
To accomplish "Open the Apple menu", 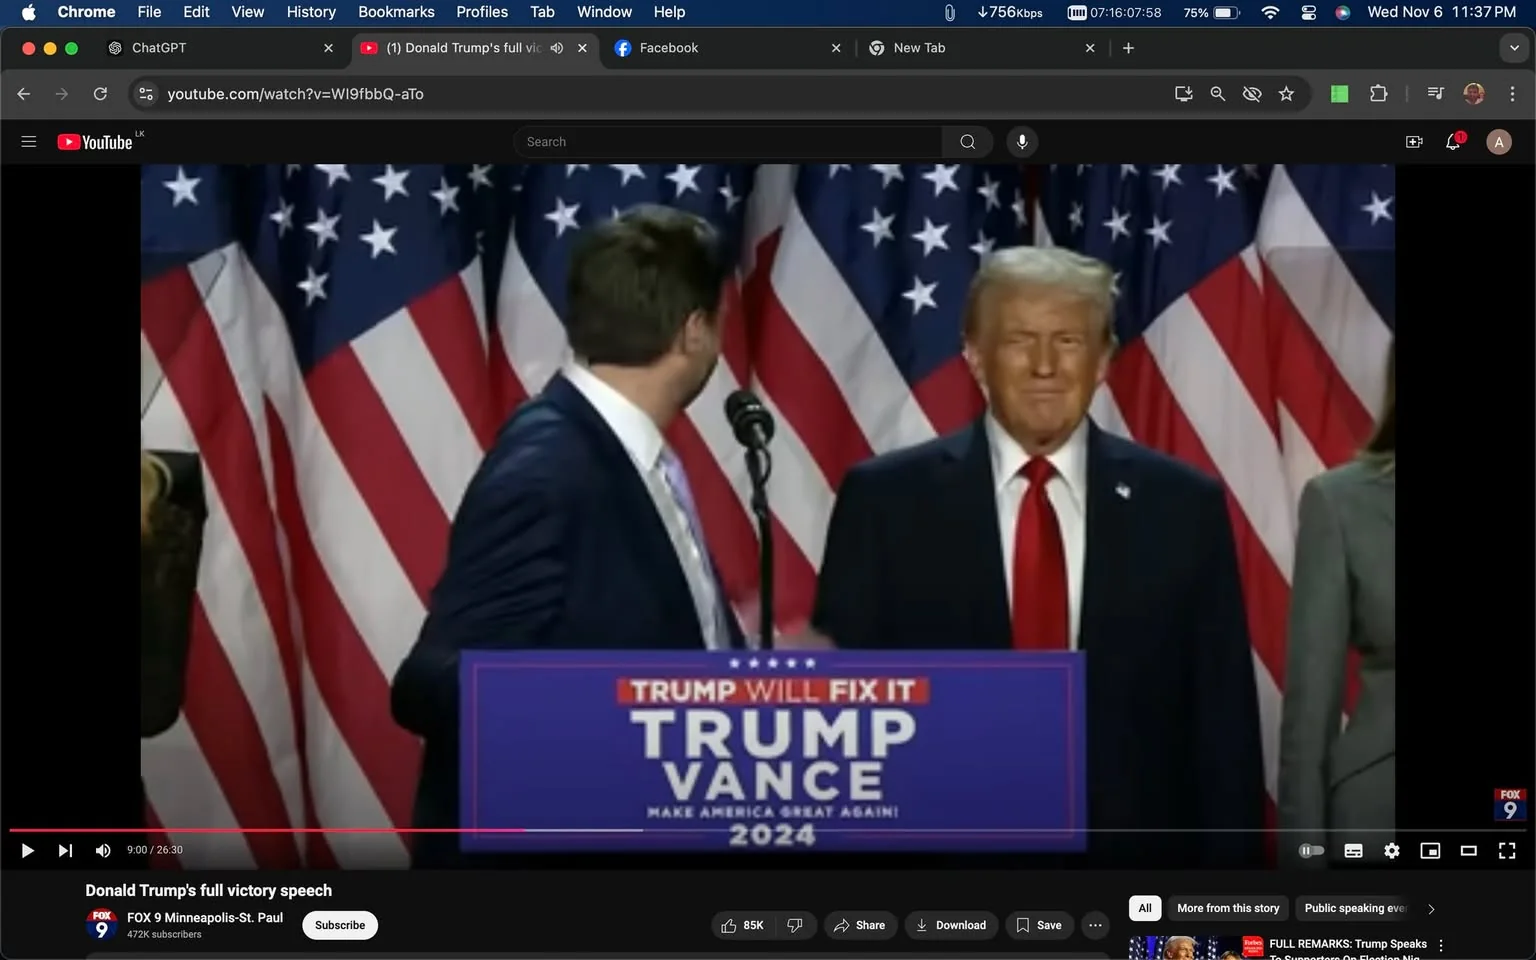I will tap(28, 12).
